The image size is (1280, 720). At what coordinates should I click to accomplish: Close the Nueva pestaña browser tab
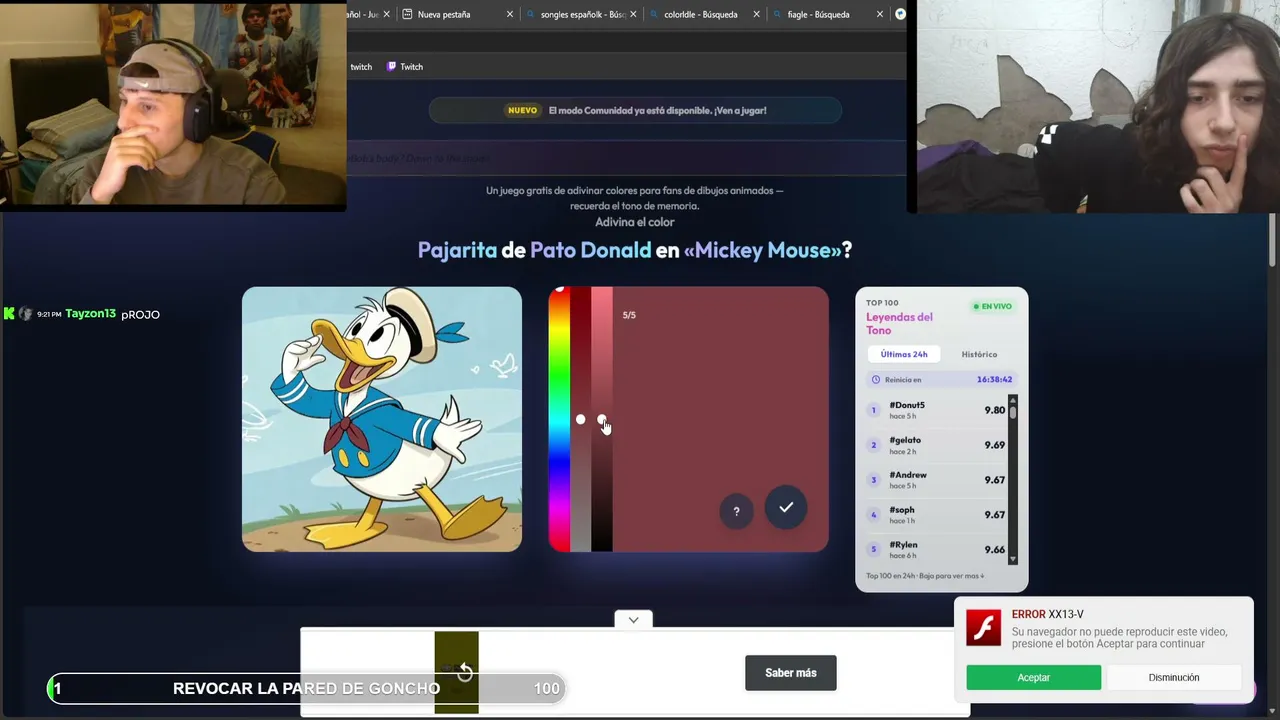point(510,14)
